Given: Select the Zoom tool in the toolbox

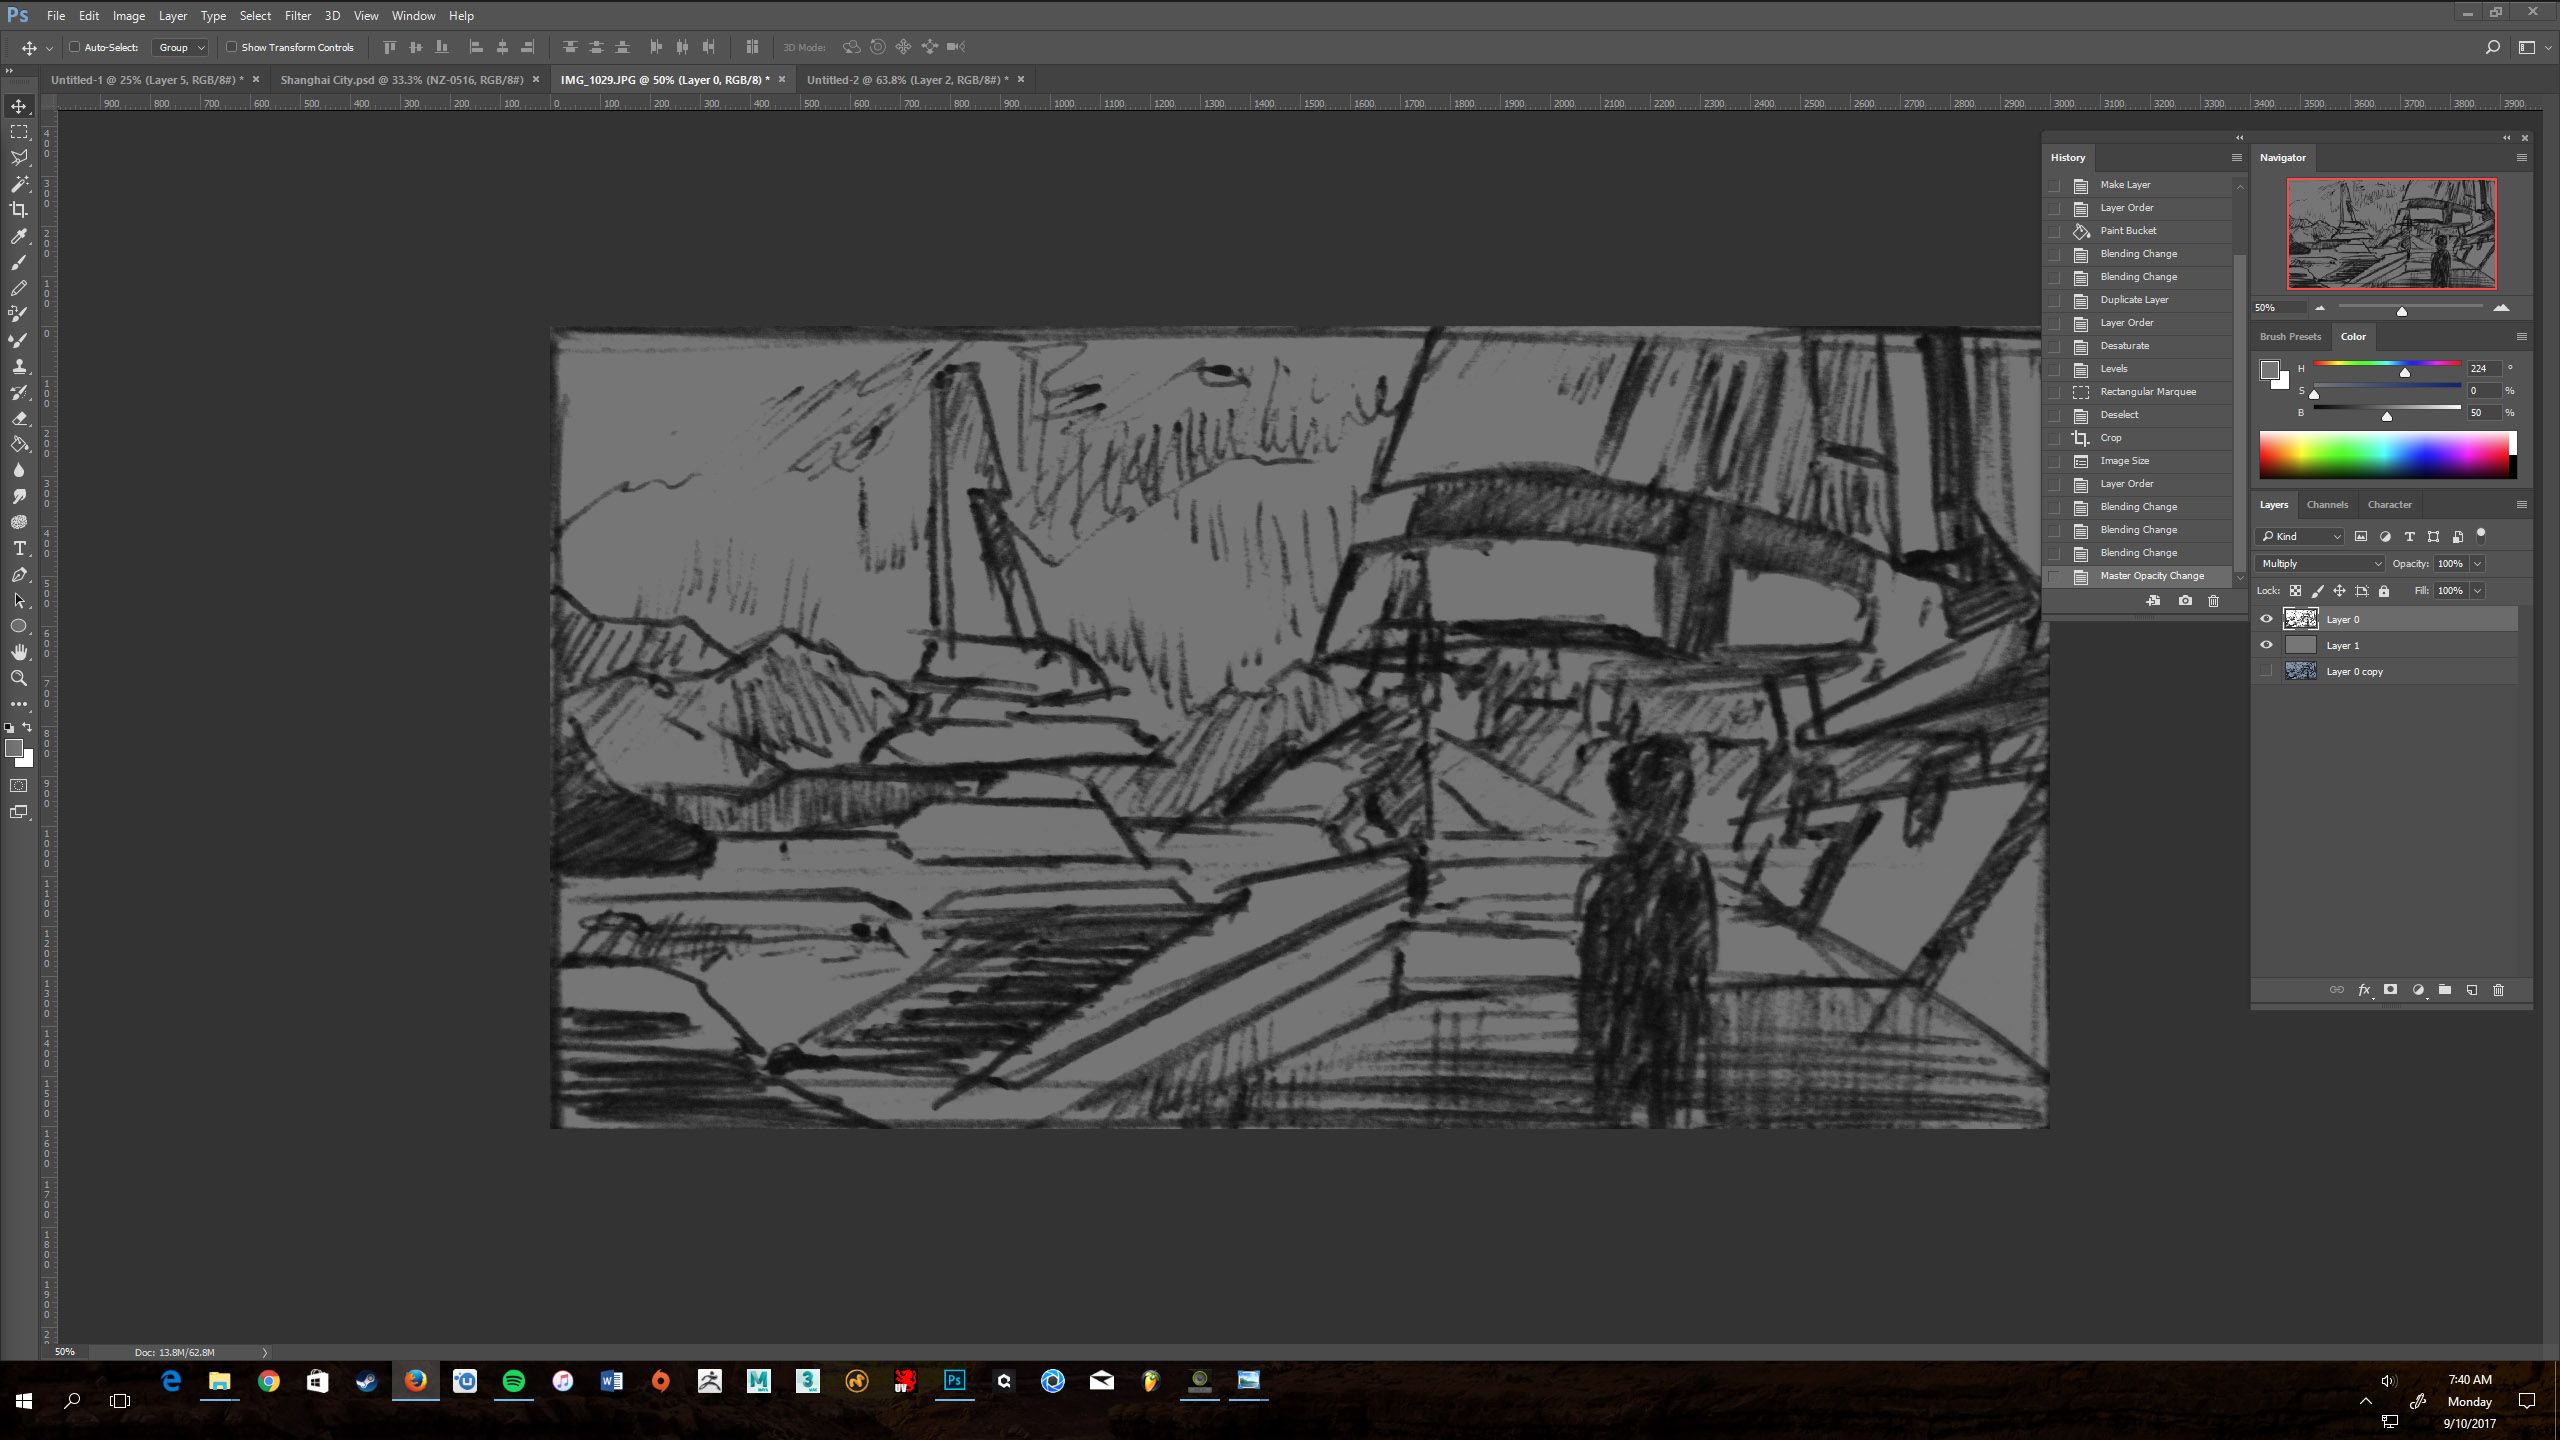Looking at the screenshot, I should (x=19, y=678).
